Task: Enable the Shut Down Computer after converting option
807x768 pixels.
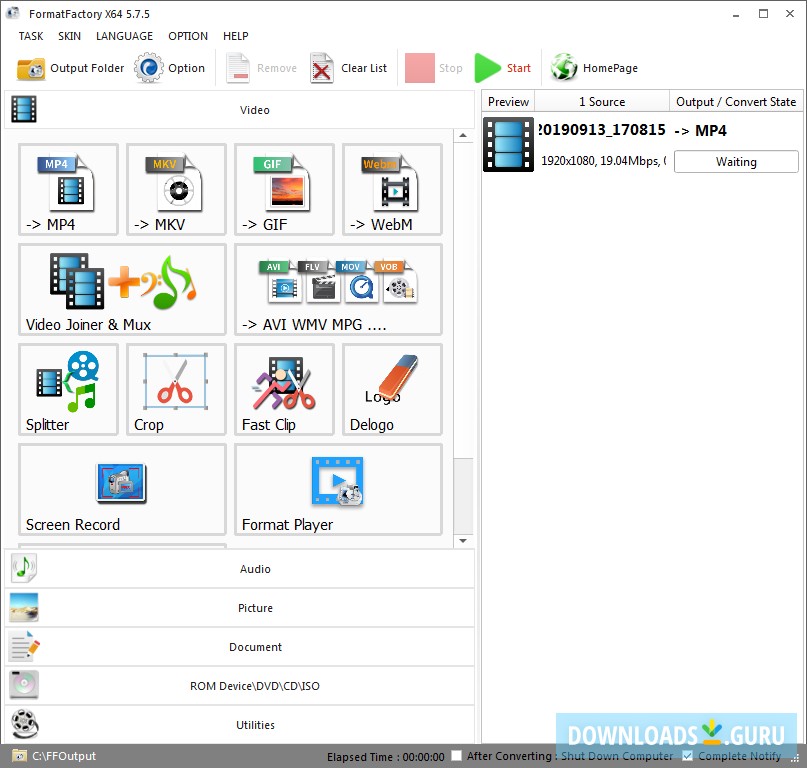Action: 455,756
